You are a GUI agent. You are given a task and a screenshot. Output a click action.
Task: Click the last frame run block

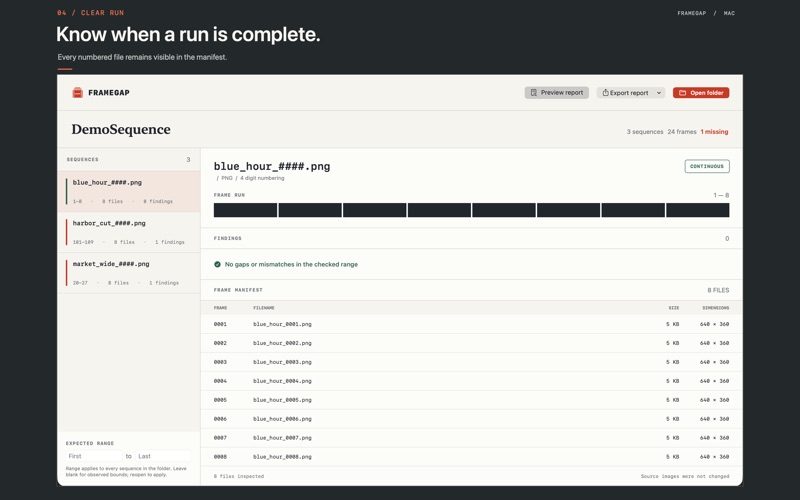tap(697, 210)
